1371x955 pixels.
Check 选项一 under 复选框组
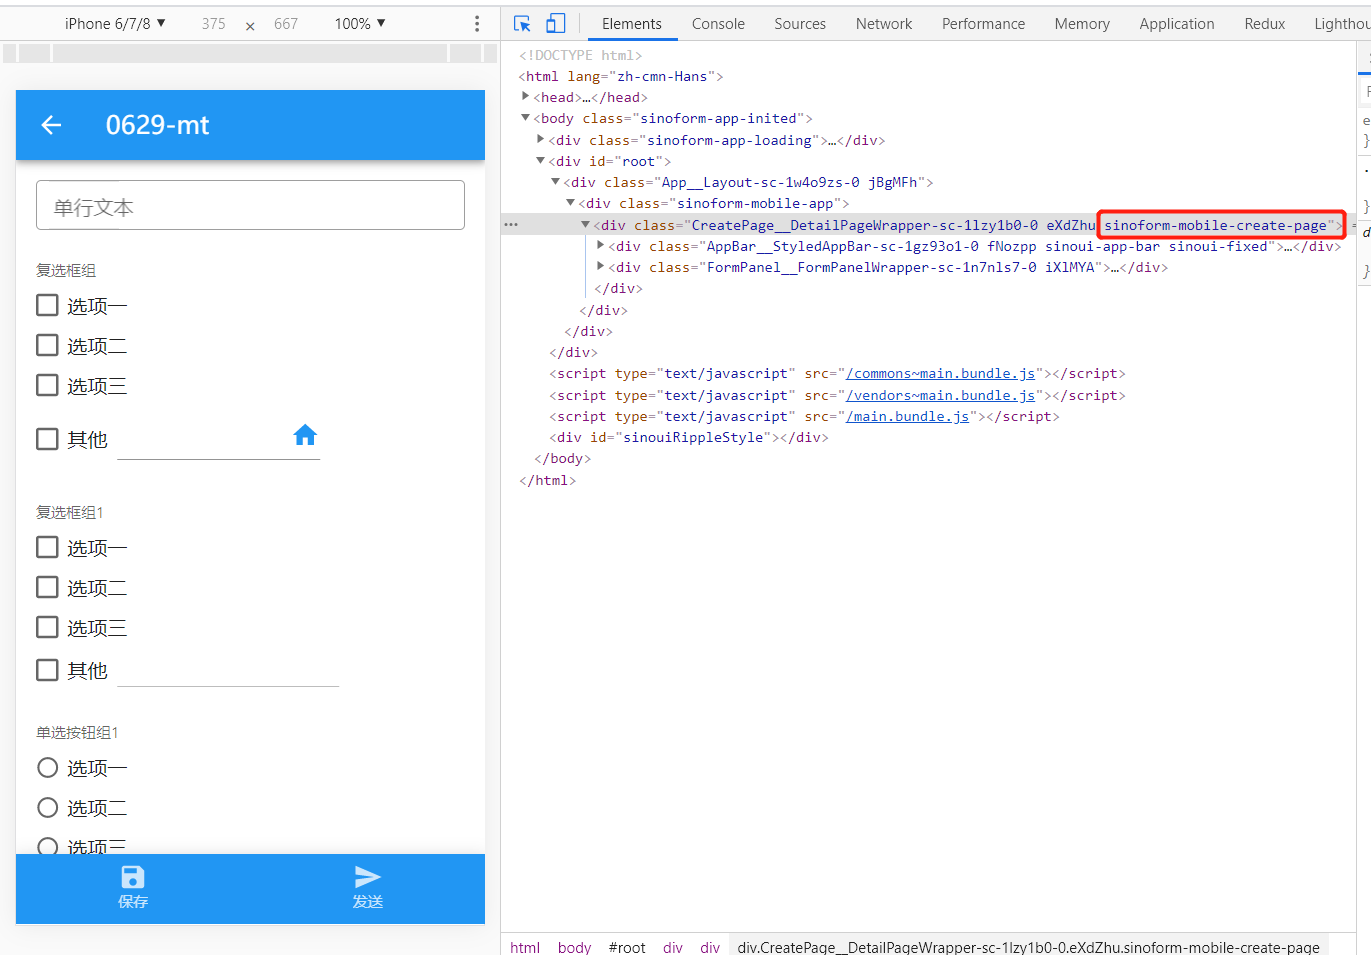(47, 305)
